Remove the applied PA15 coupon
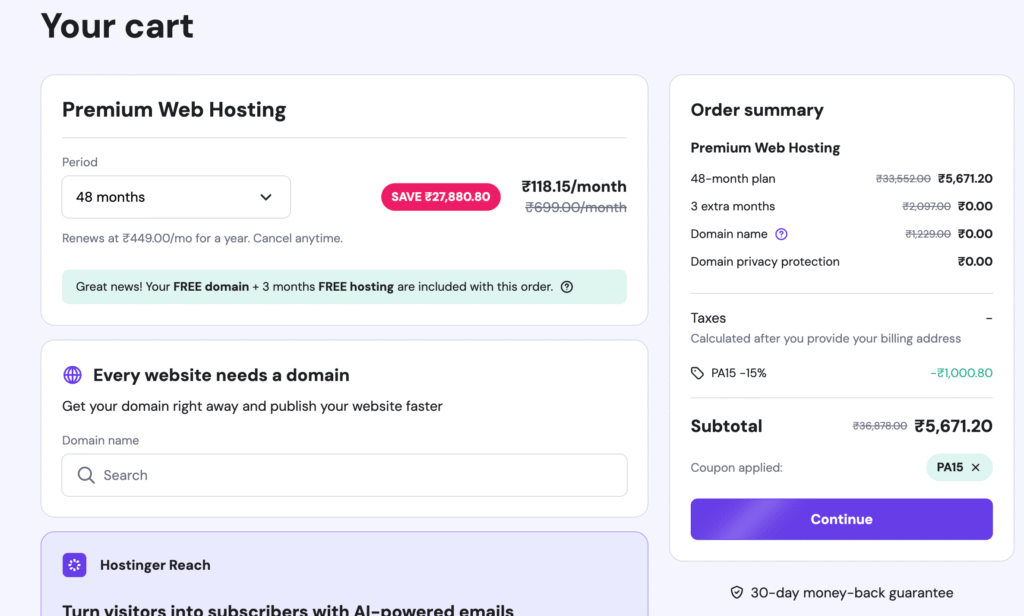This screenshot has height=616, width=1024. [976, 467]
